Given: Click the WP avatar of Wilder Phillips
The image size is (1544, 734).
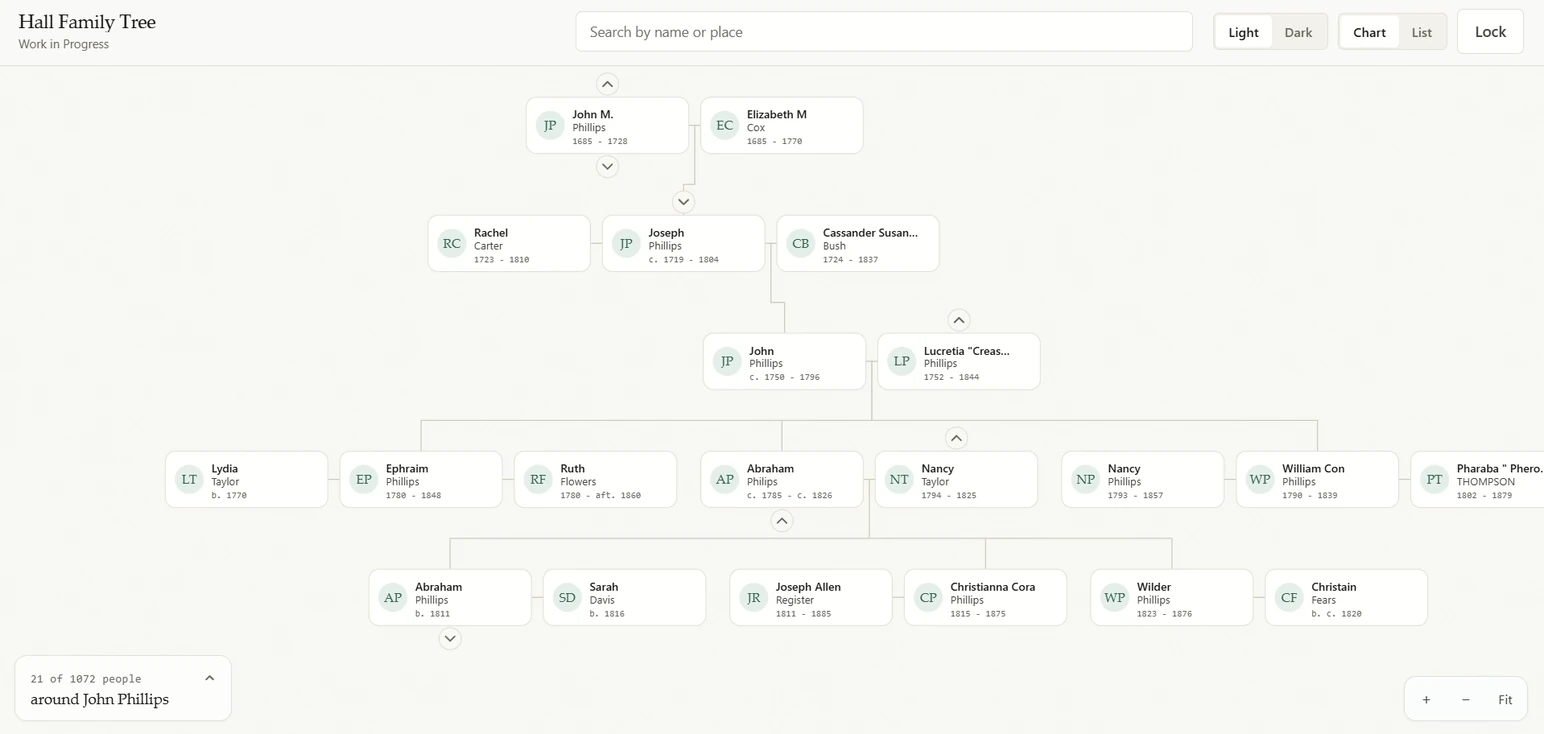Looking at the screenshot, I should coord(1114,597).
